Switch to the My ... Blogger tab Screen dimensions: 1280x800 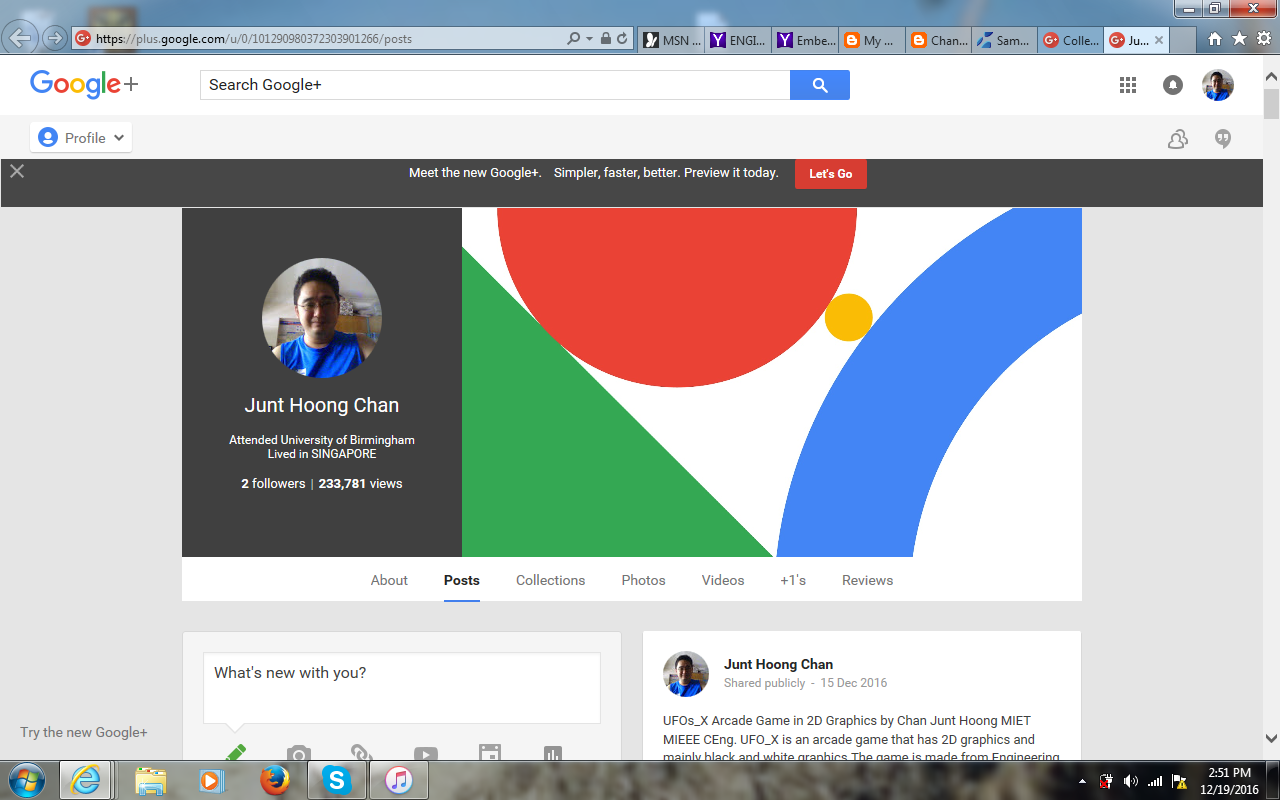pyautogui.click(x=872, y=40)
